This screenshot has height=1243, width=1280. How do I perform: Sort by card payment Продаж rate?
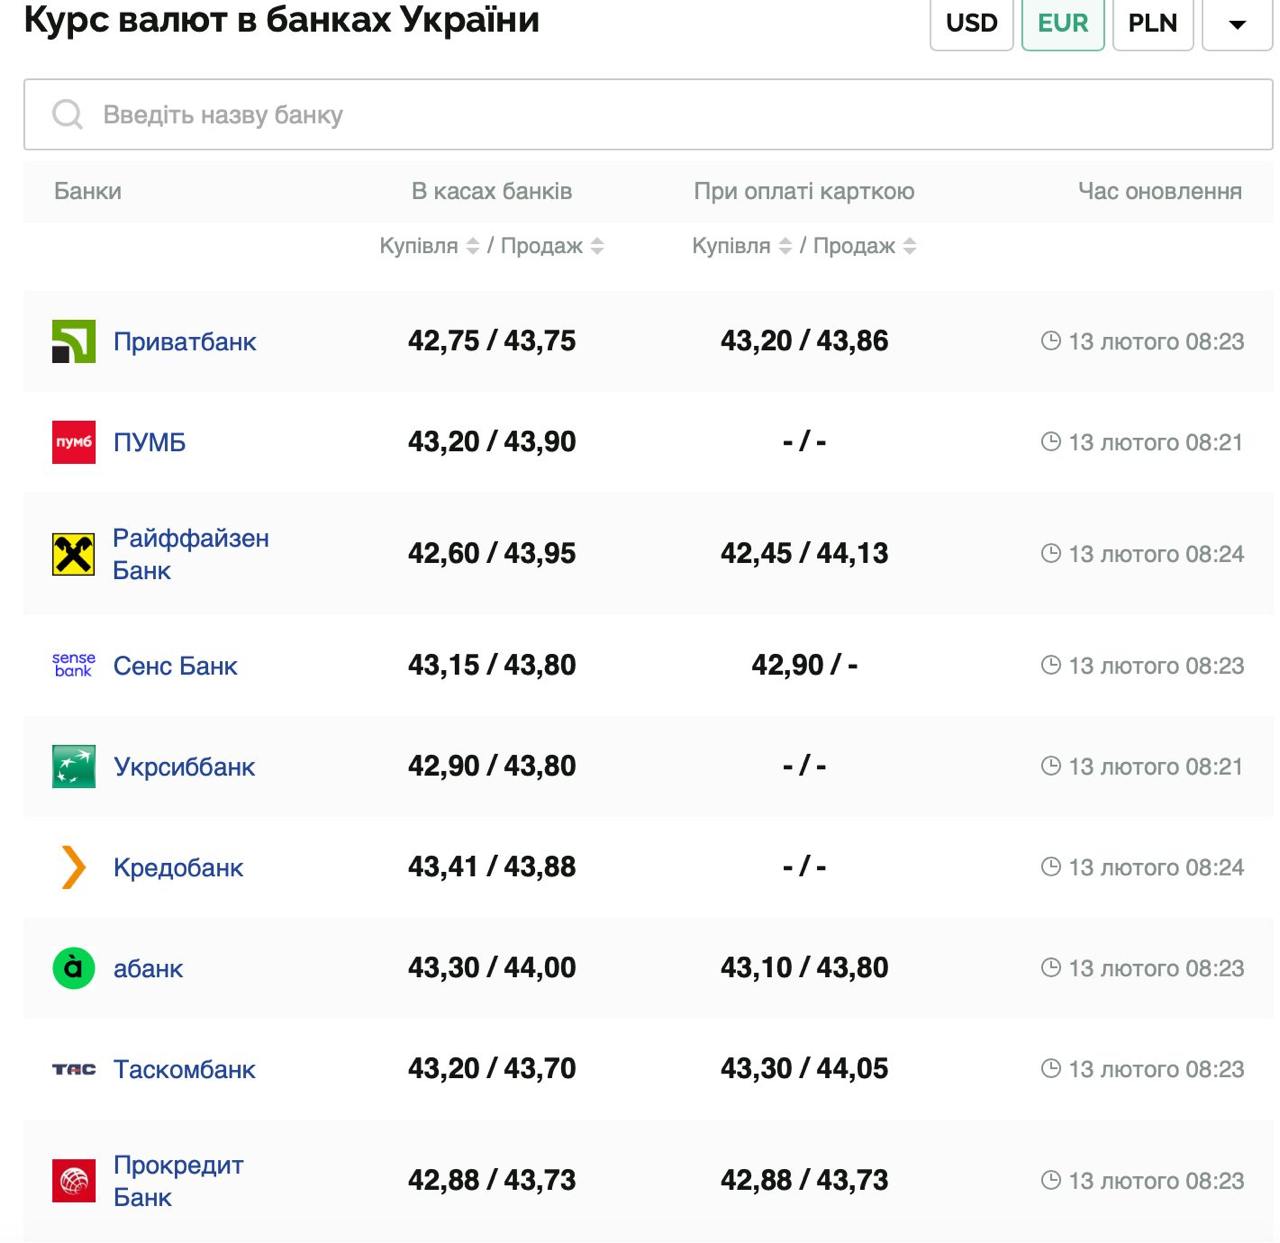(x=909, y=246)
